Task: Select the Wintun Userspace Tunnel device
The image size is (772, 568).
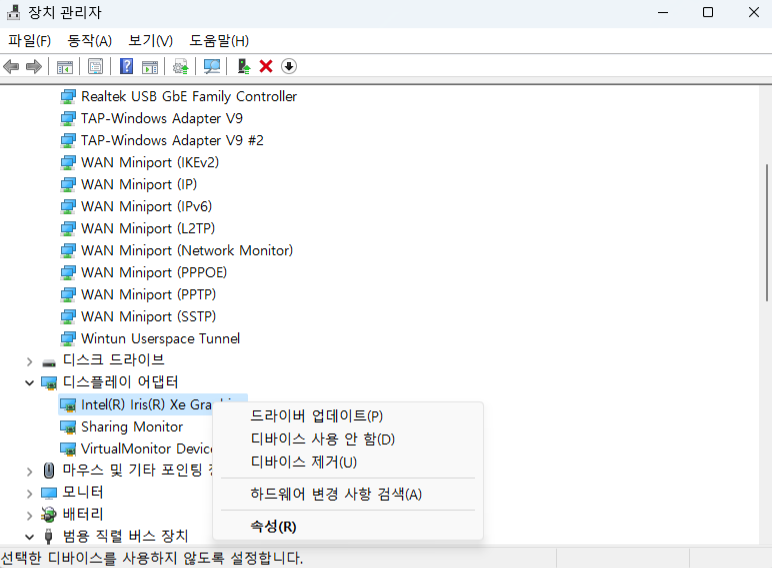Action: click(x=160, y=338)
